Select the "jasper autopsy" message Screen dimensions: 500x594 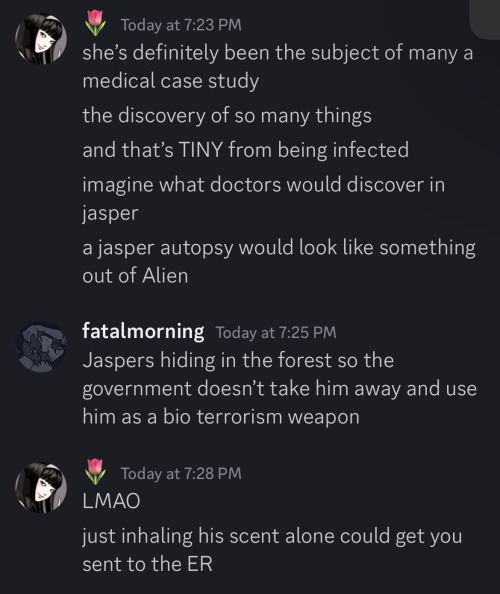point(279,261)
